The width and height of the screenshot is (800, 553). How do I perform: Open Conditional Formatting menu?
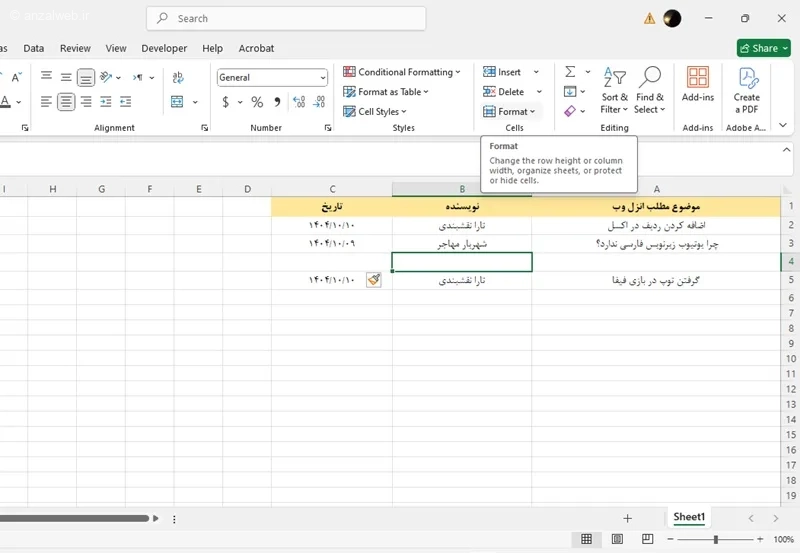tap(402, 72)
